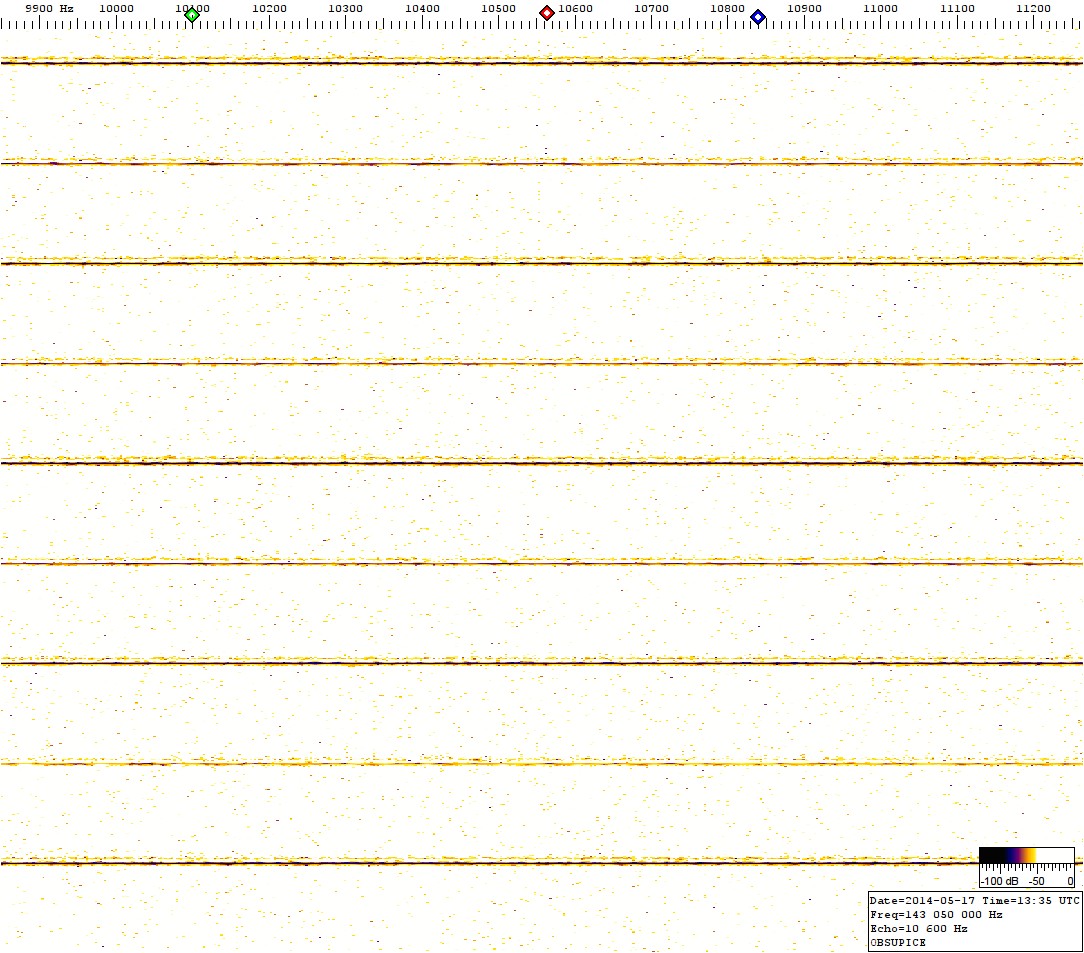The height and width of the screenshot is (953, 1084).
Task: Click the 9900 Hz ruler label
Action: pos(49,8)
